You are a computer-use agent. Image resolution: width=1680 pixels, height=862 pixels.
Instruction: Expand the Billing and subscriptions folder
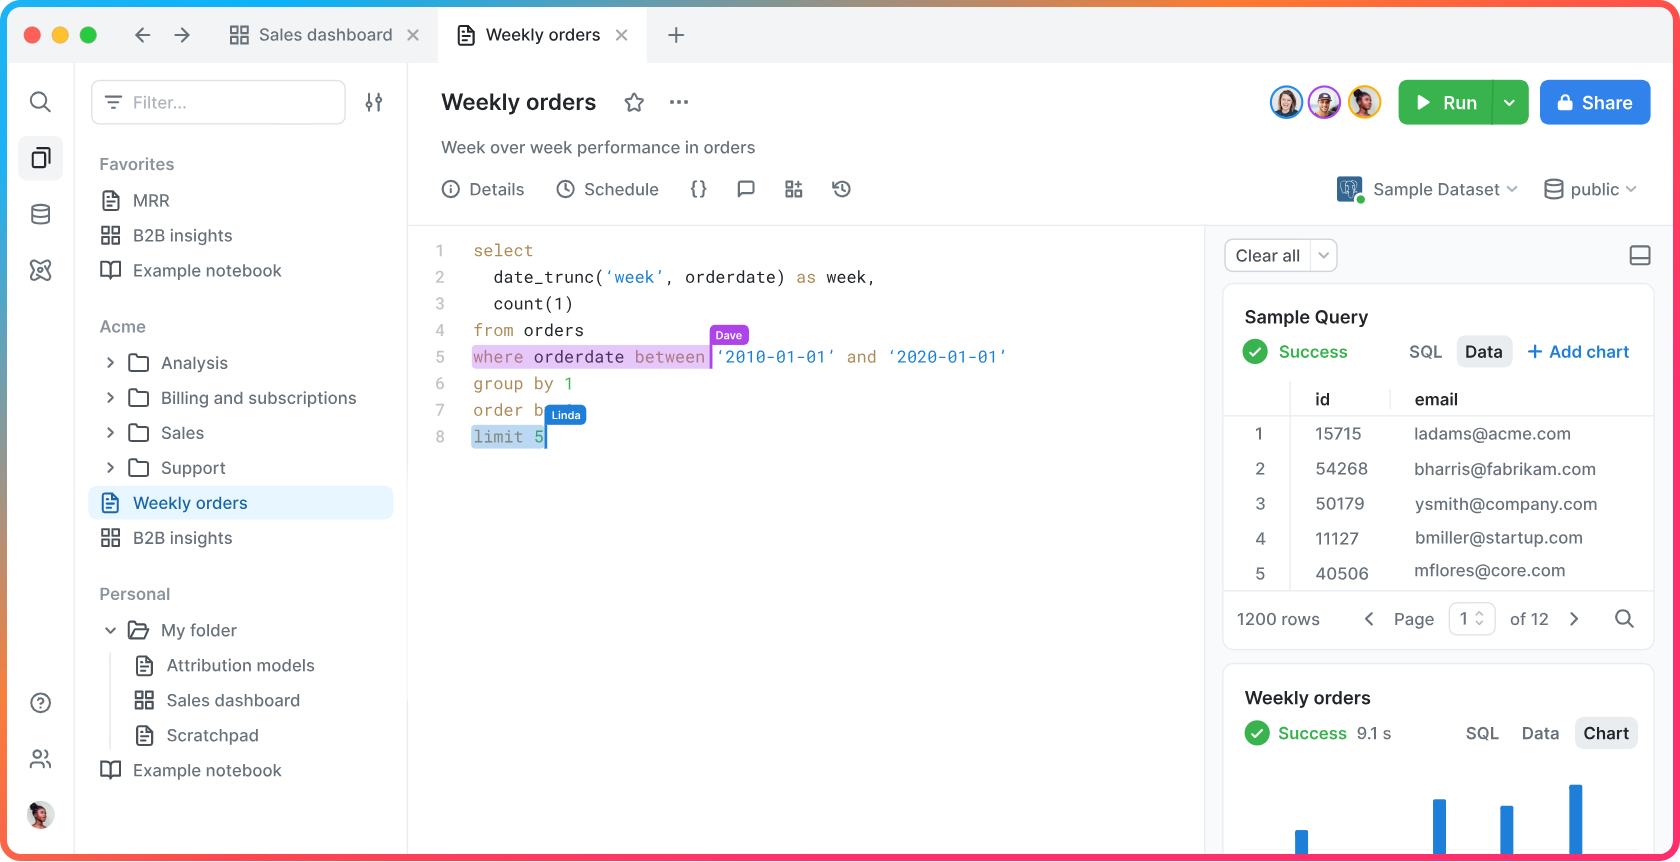110,398
